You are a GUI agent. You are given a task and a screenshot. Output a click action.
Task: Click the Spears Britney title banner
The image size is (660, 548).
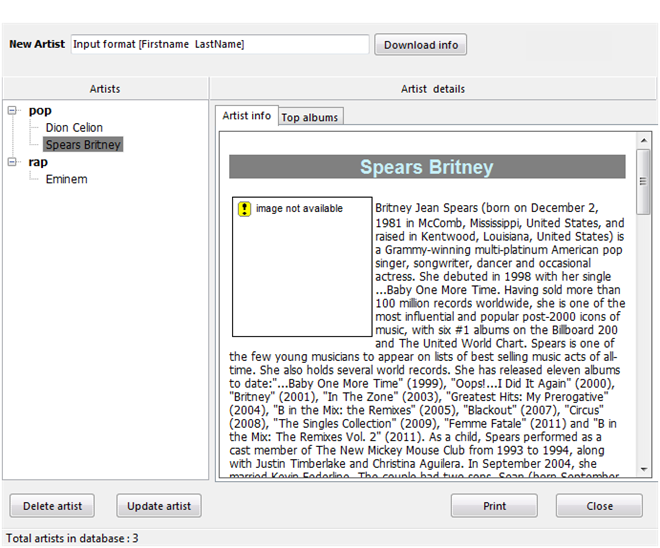coord(427,167)
